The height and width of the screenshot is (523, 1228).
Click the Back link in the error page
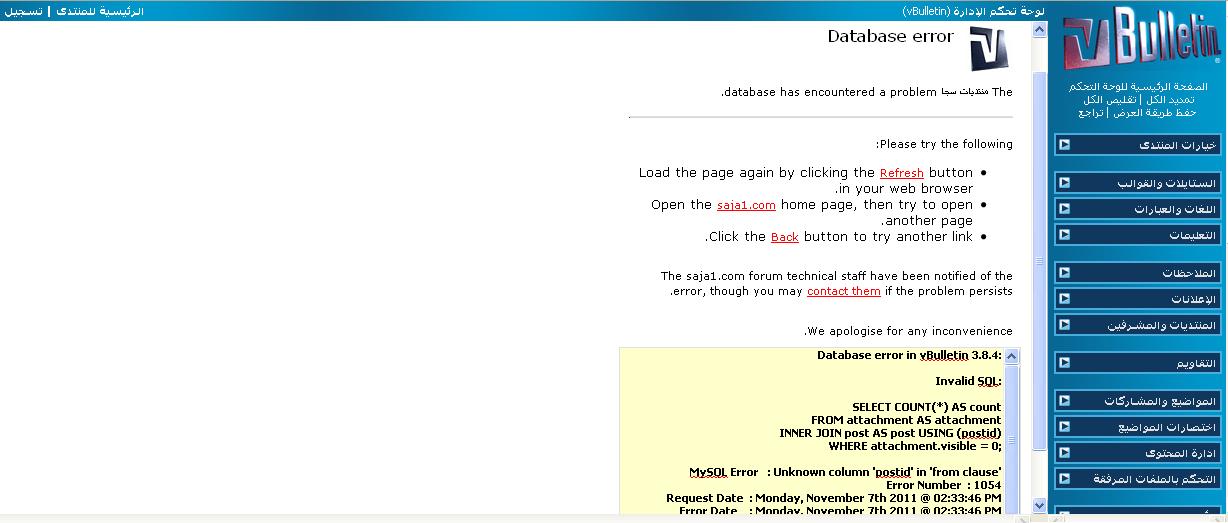coord(784,237)
